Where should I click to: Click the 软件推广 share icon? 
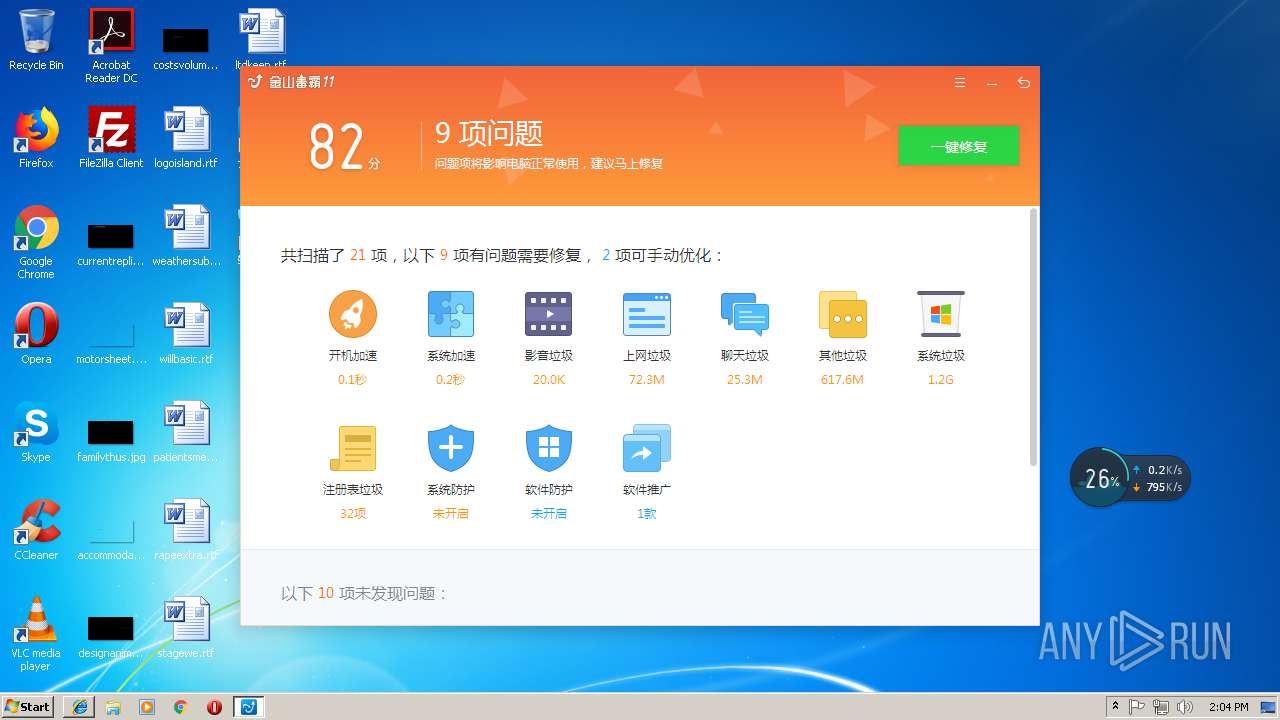(x=646, y=448)
